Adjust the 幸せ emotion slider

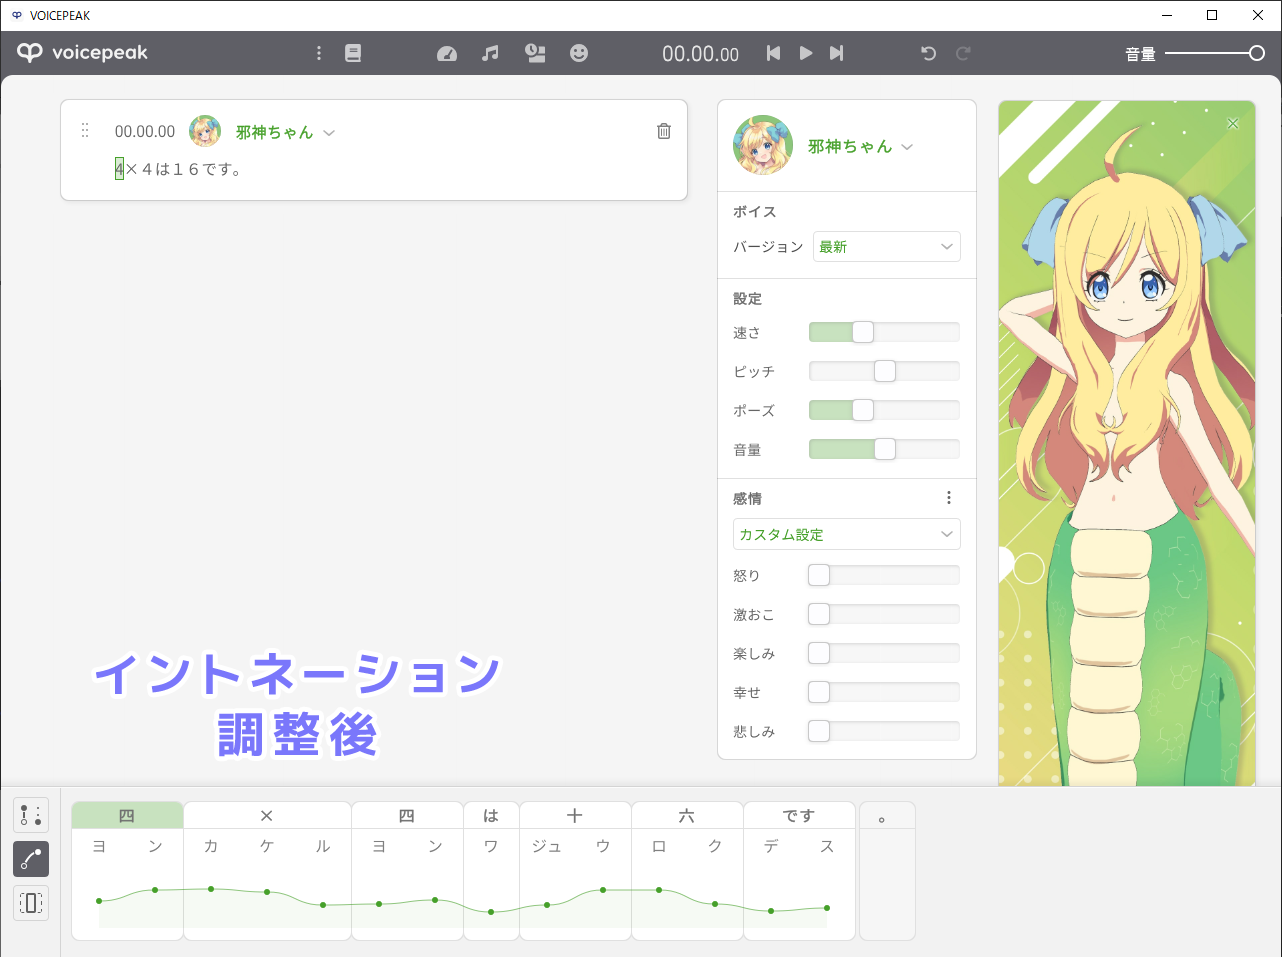point(884,692)
